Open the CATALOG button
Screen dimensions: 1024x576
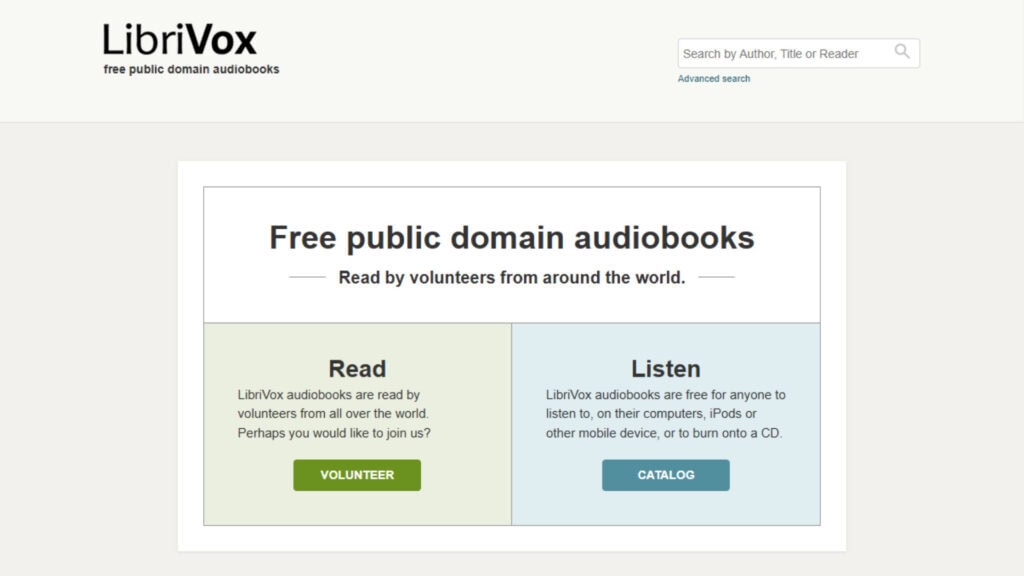click(665, 475)
